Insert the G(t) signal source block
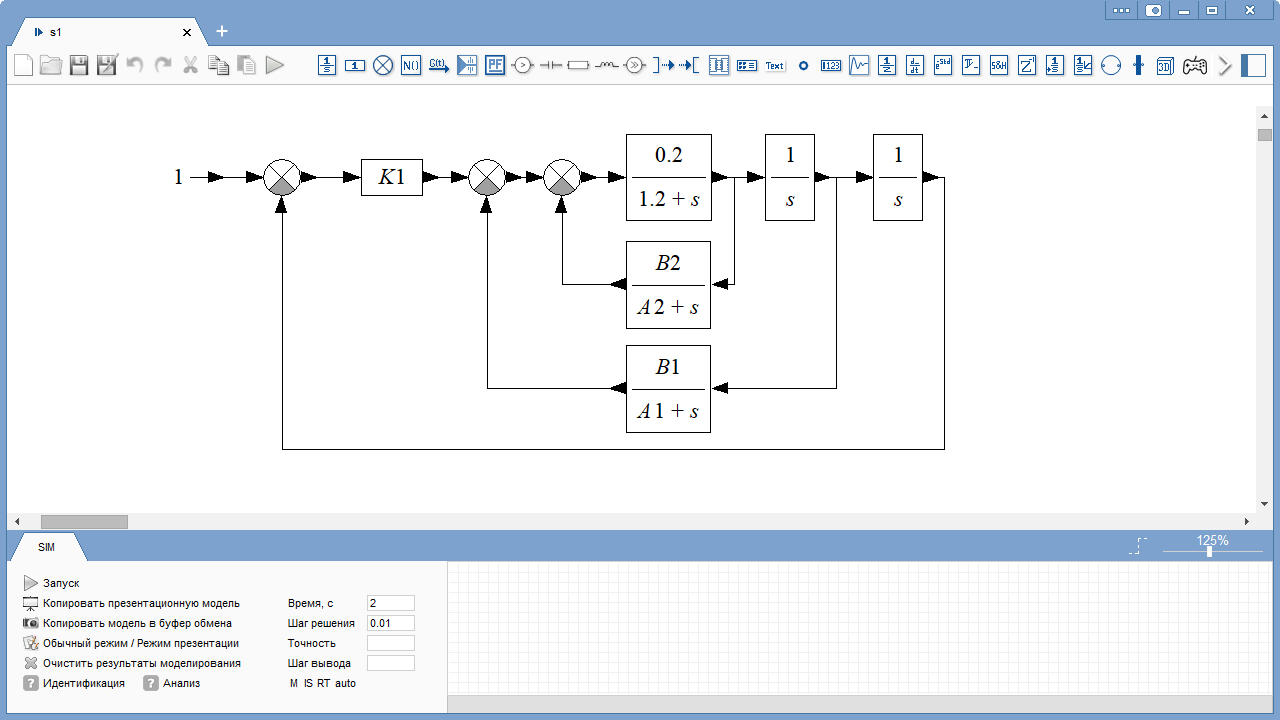This screenshot has width=1280, height=720. coord(439,66)
